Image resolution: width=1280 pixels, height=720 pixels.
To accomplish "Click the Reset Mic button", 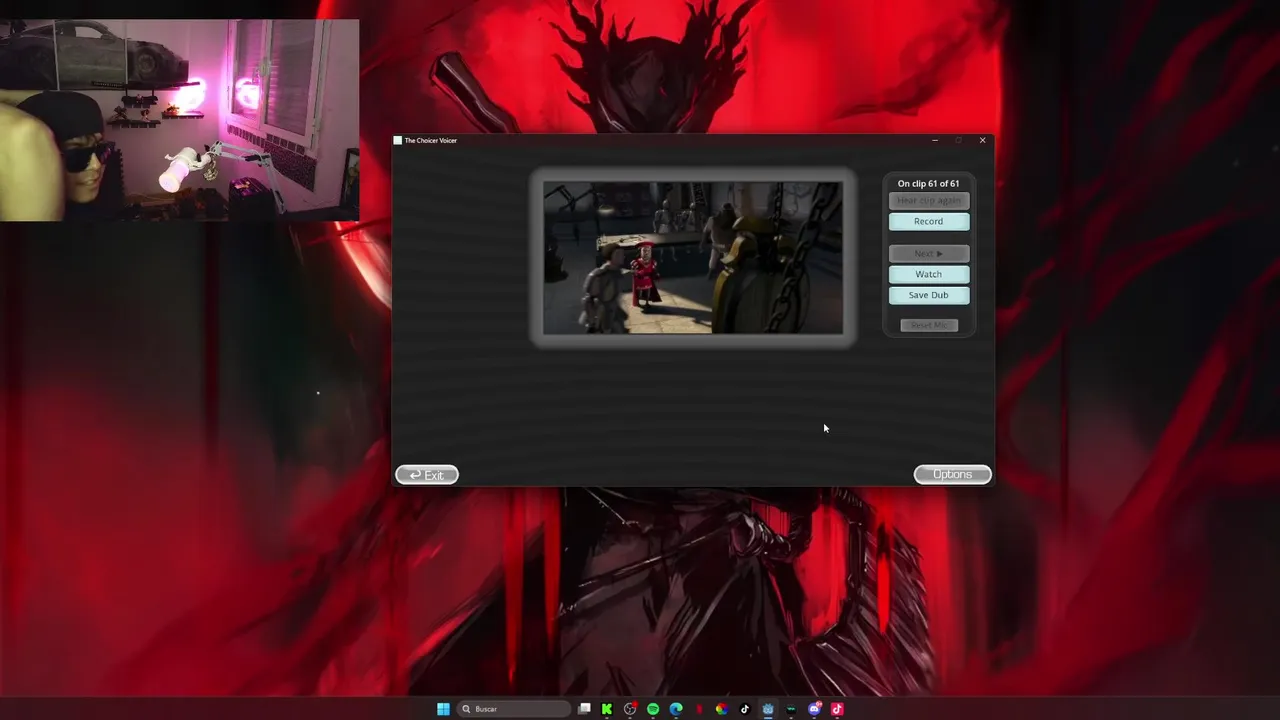I will click(929, 325).
